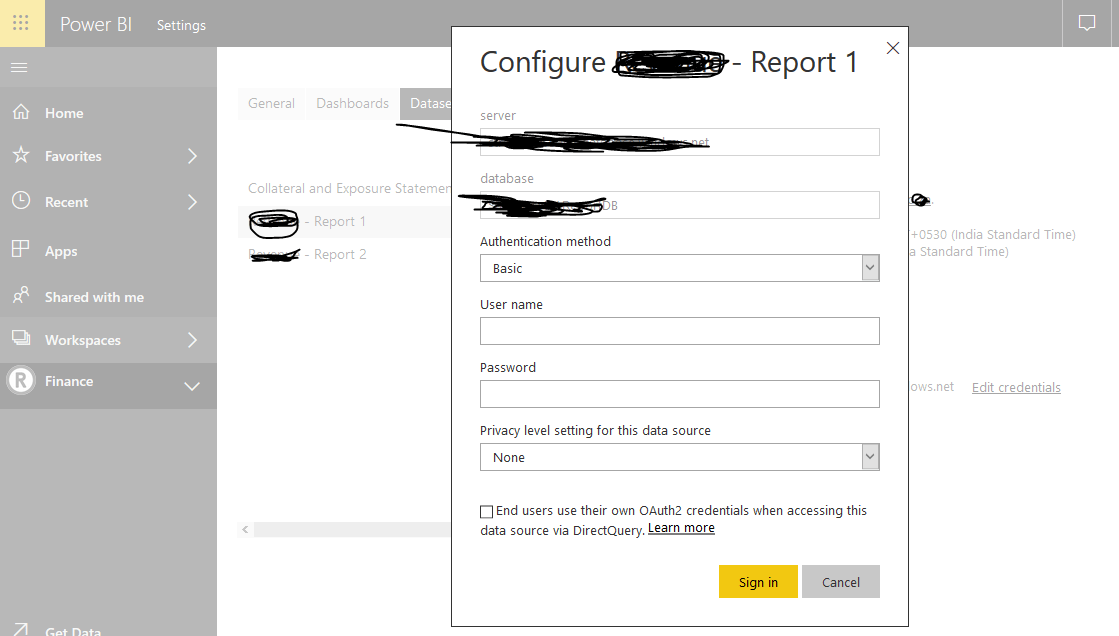
Task: Open the Authentication method dropdown
Action: (x=679, y=268)
